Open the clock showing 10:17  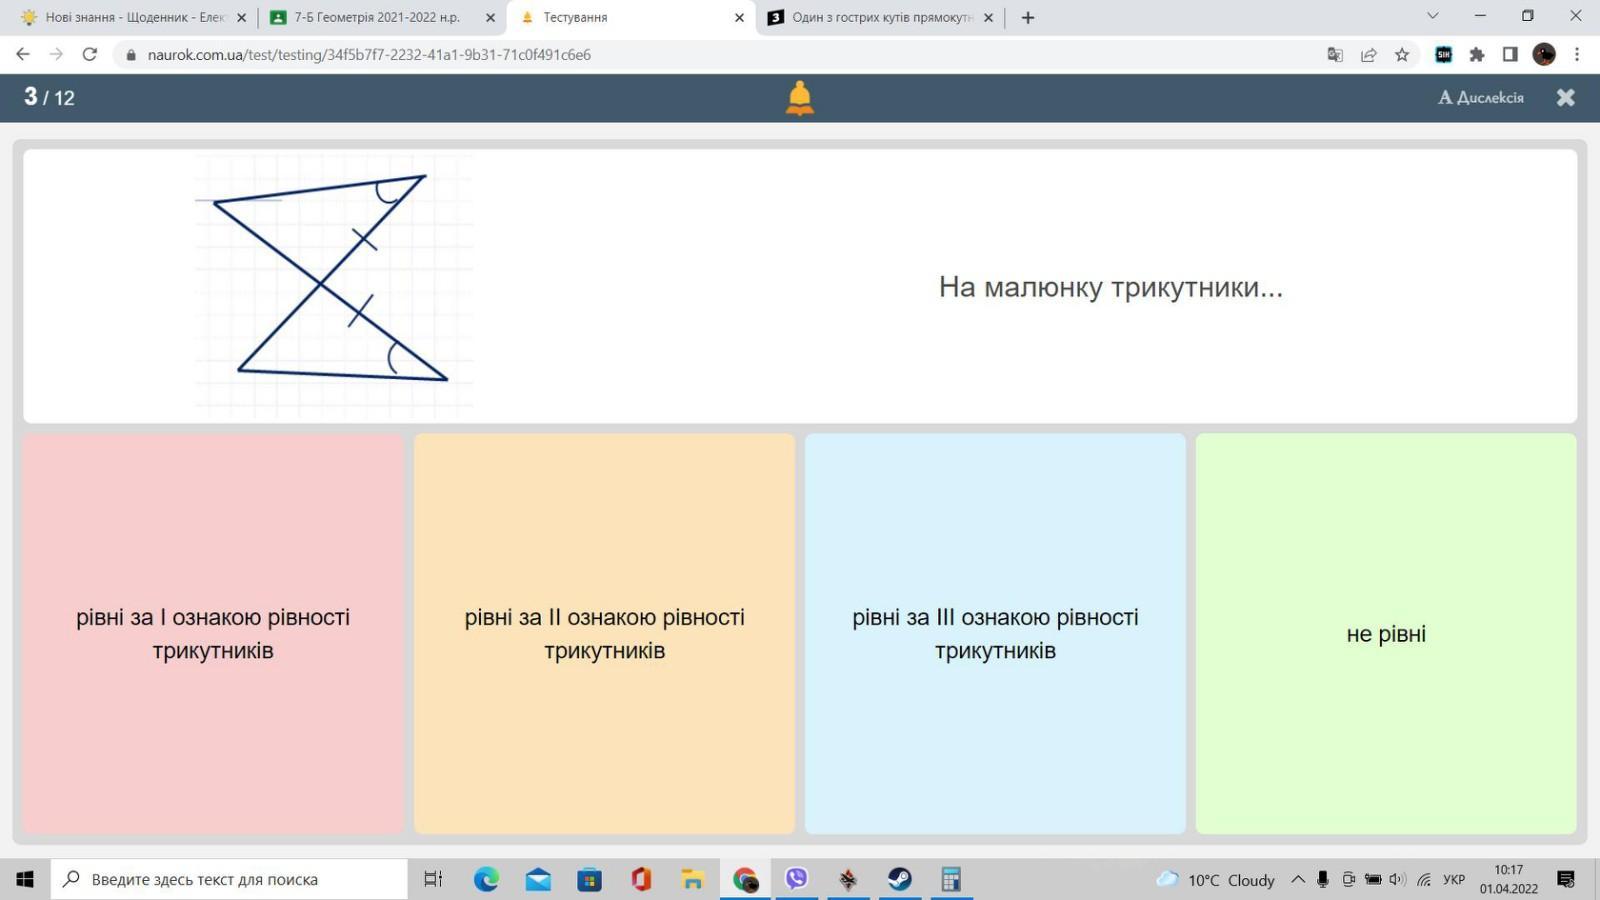(1509, 879)
